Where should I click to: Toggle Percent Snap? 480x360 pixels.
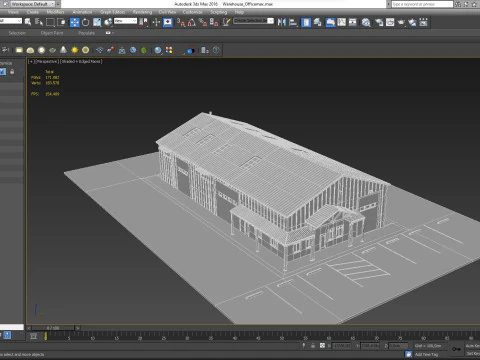203,22
